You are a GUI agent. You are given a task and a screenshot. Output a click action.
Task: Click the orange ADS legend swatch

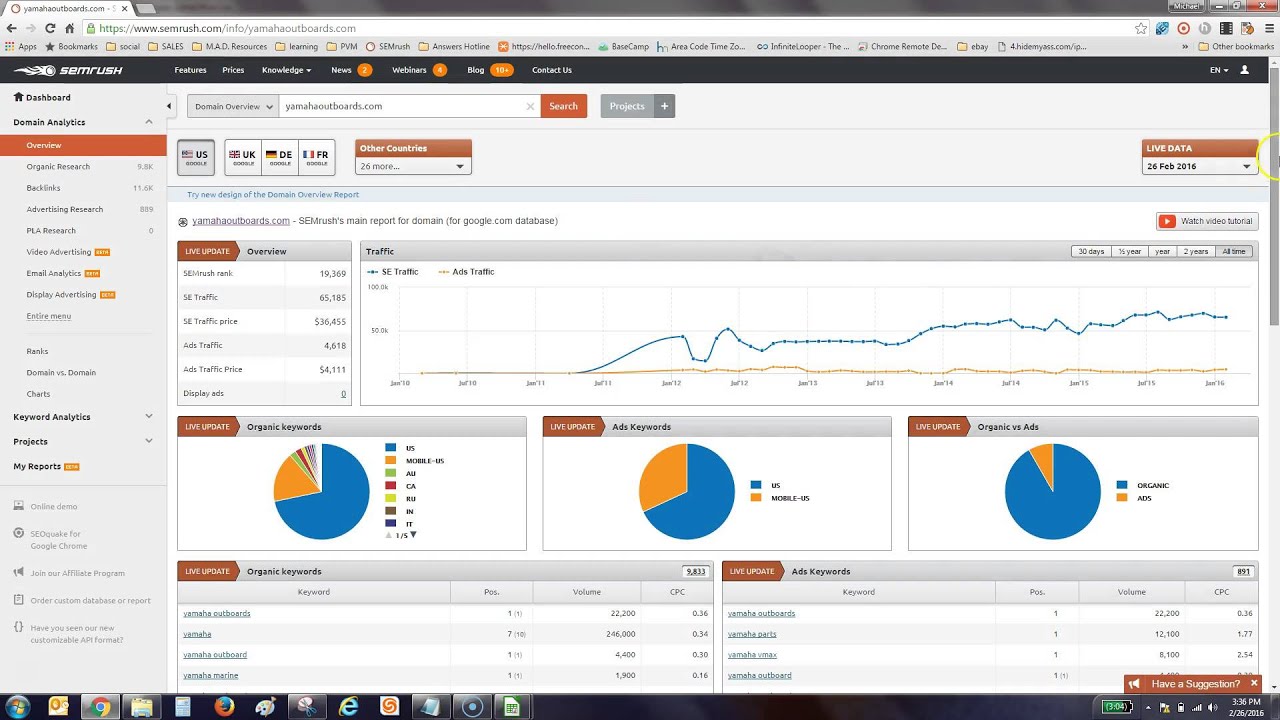1122,498
